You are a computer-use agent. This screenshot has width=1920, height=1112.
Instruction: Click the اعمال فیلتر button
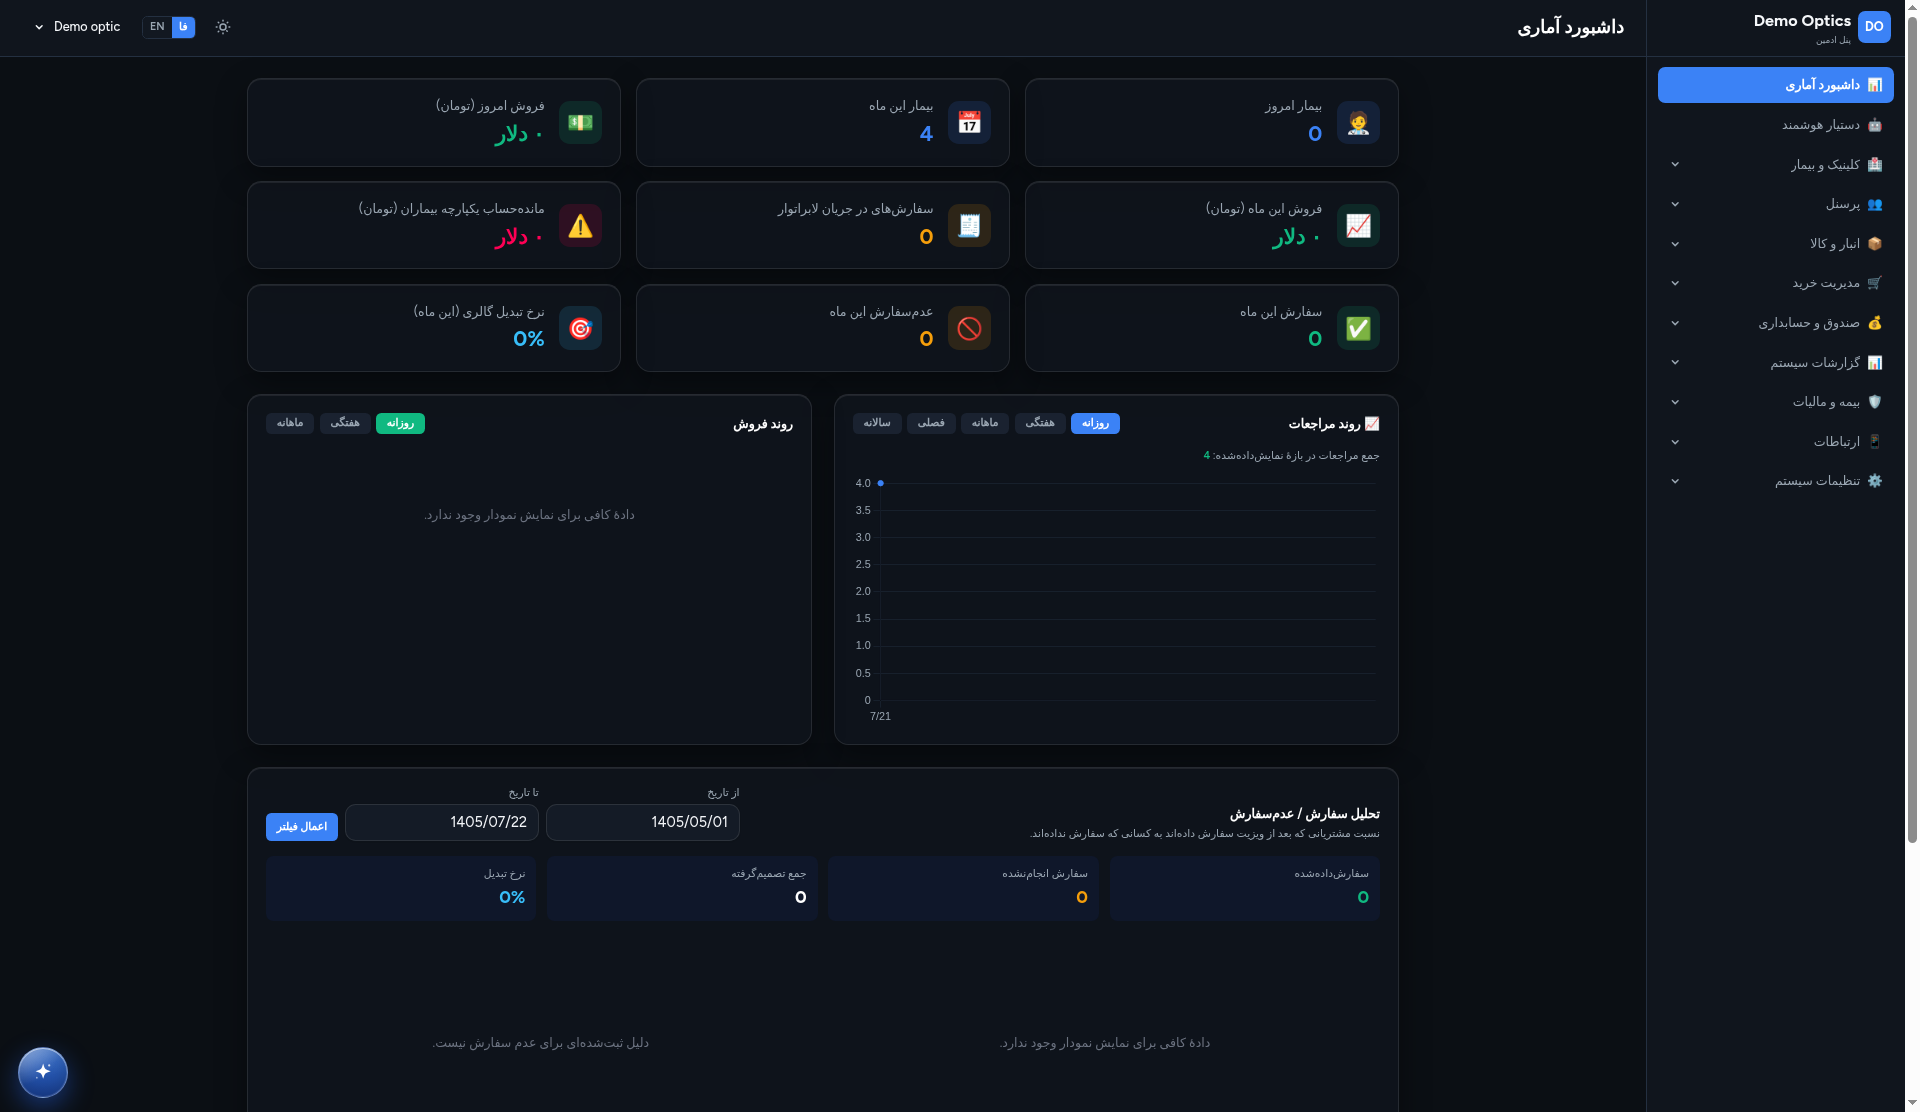[302, 827]
